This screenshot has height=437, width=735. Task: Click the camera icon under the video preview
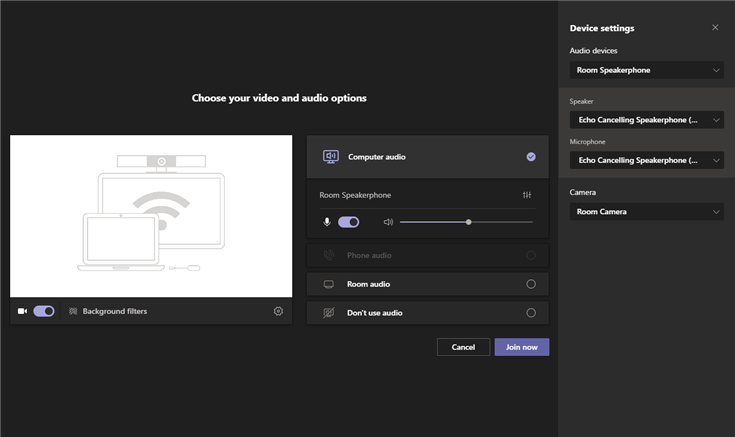pyautogui.click(x=22, y=311)
